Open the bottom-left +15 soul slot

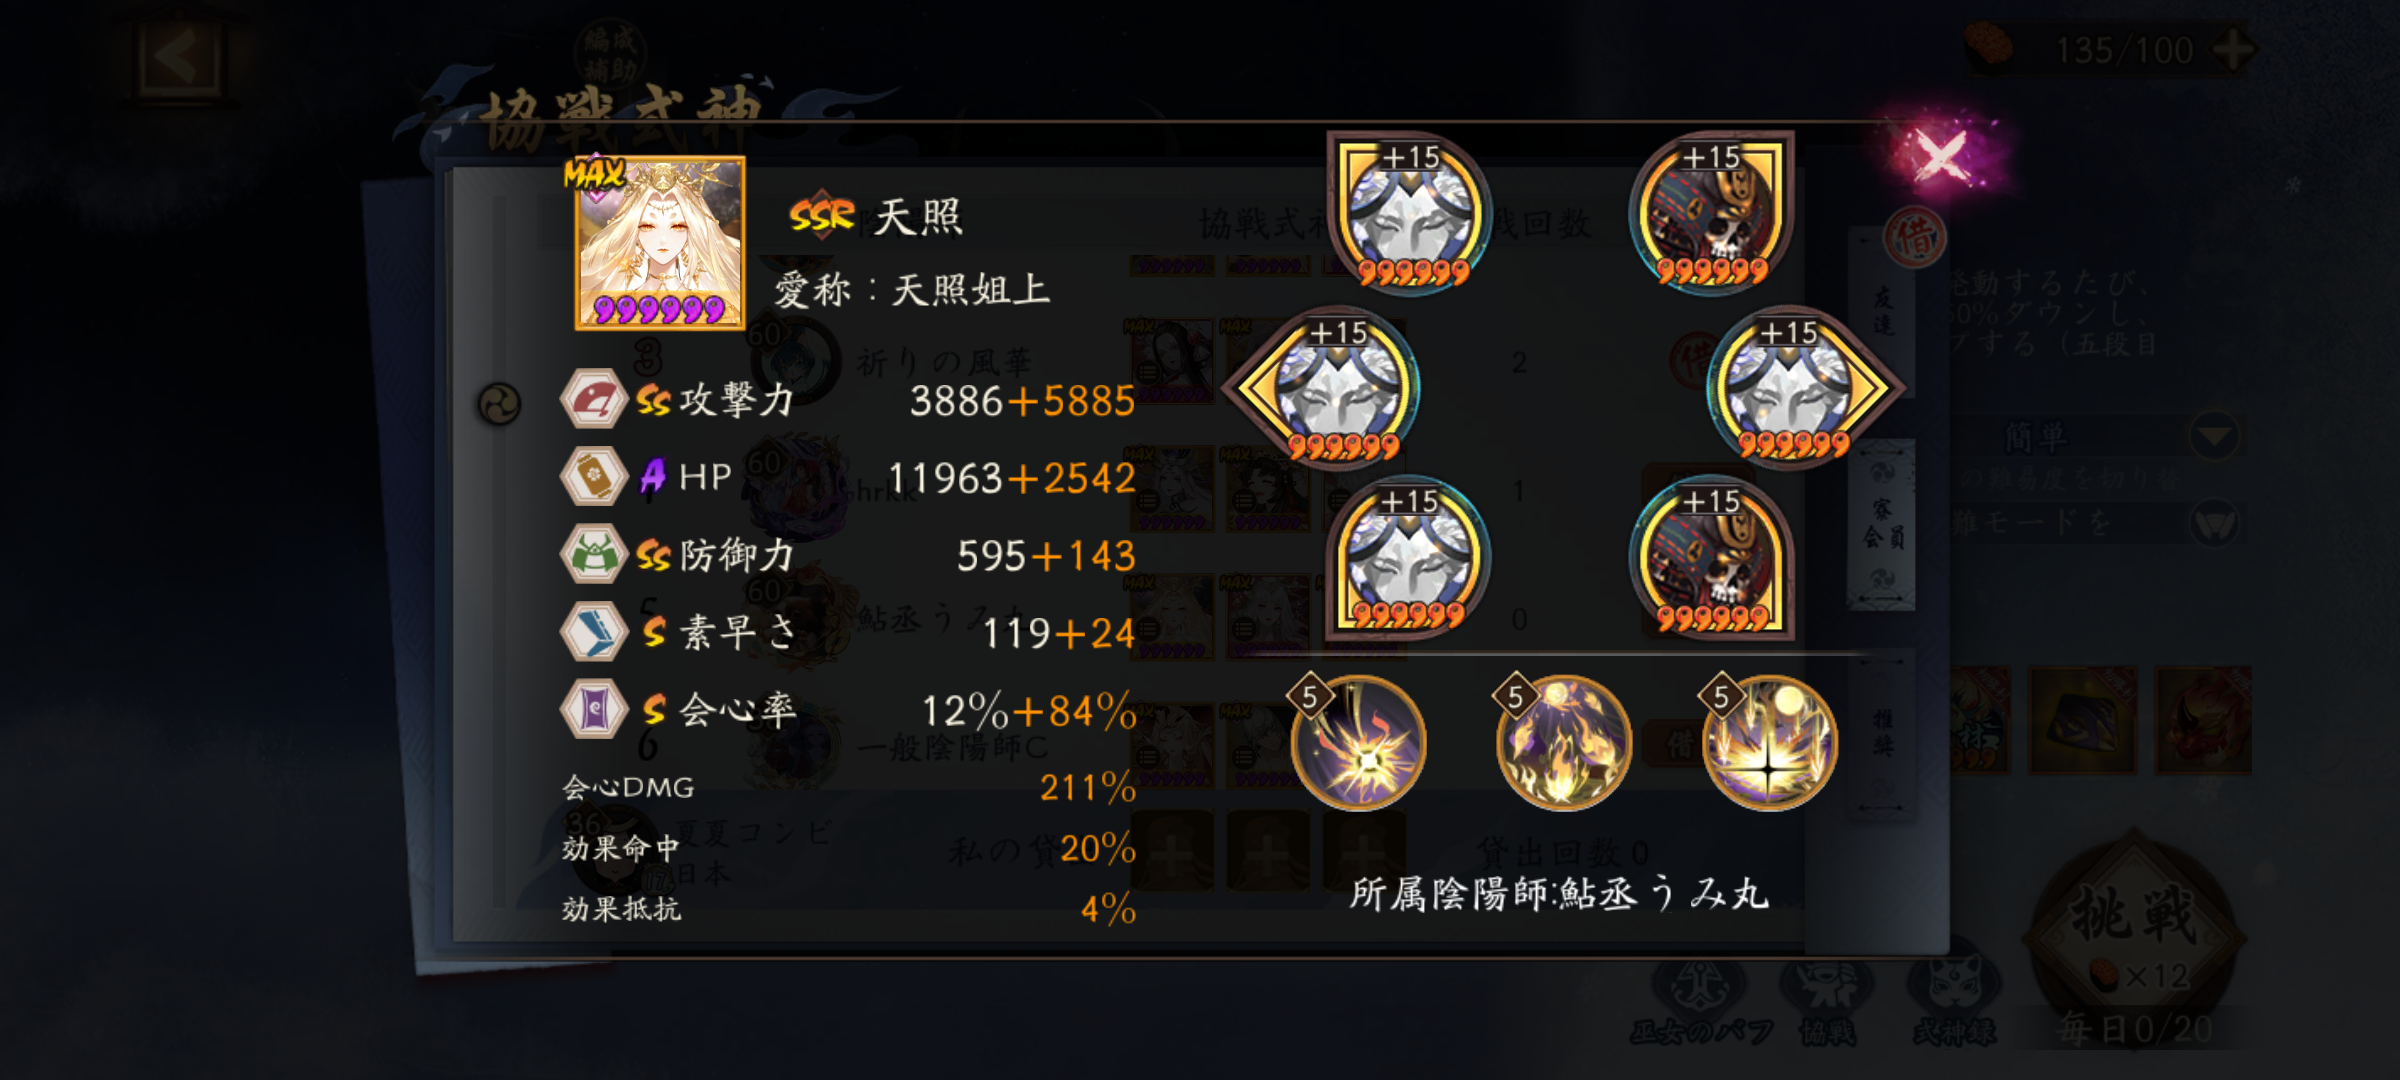pos(1410,557)
